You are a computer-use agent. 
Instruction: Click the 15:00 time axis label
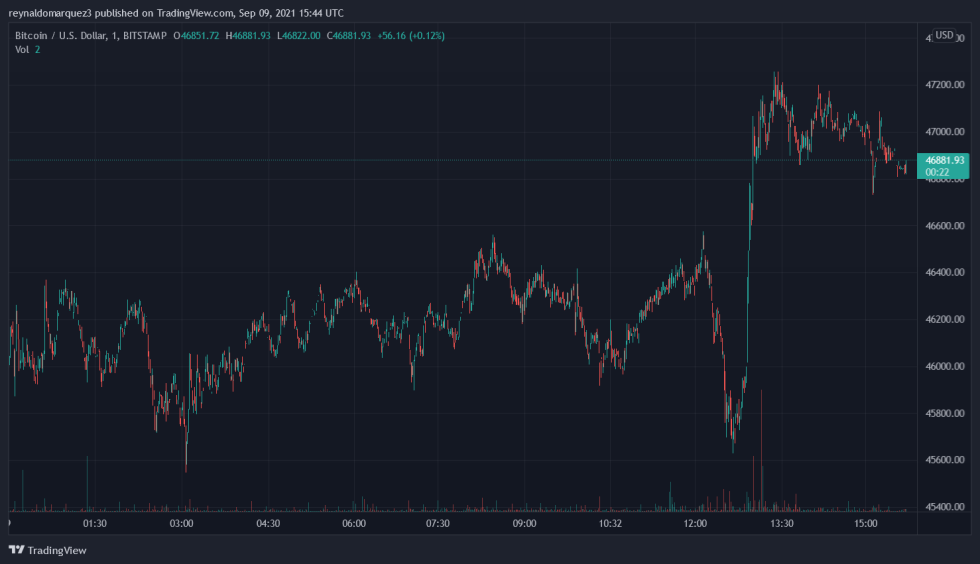pyautogui.click(x=866, y=523)
